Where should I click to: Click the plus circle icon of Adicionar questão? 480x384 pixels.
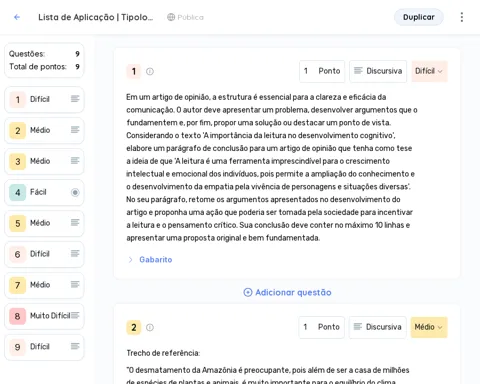coord(248,292)
